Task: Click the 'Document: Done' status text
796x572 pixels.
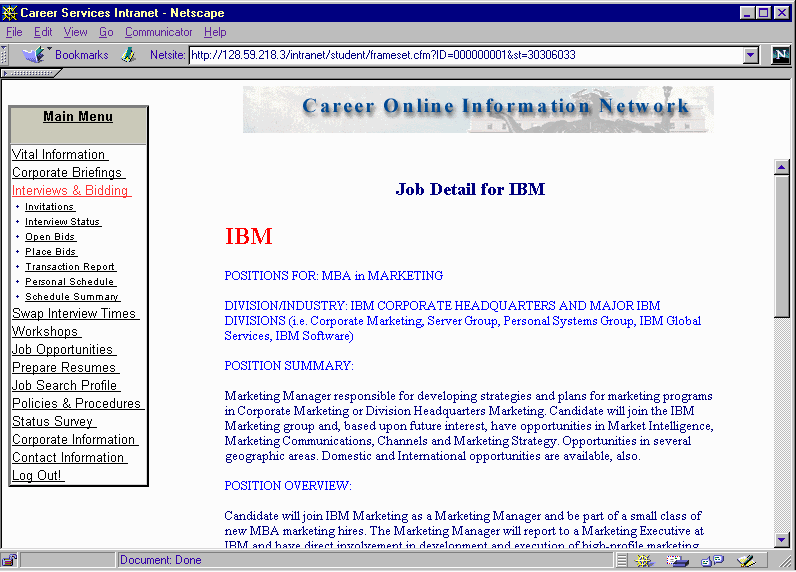Action: pos(160,560)
